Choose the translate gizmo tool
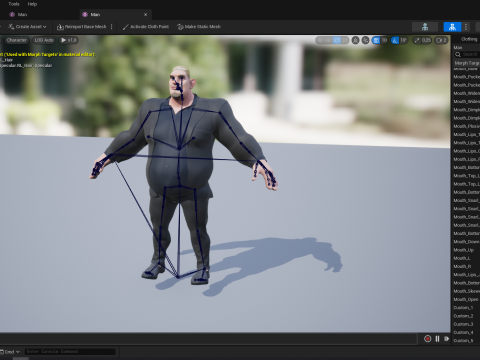480x360 pixels. (329, 40)
